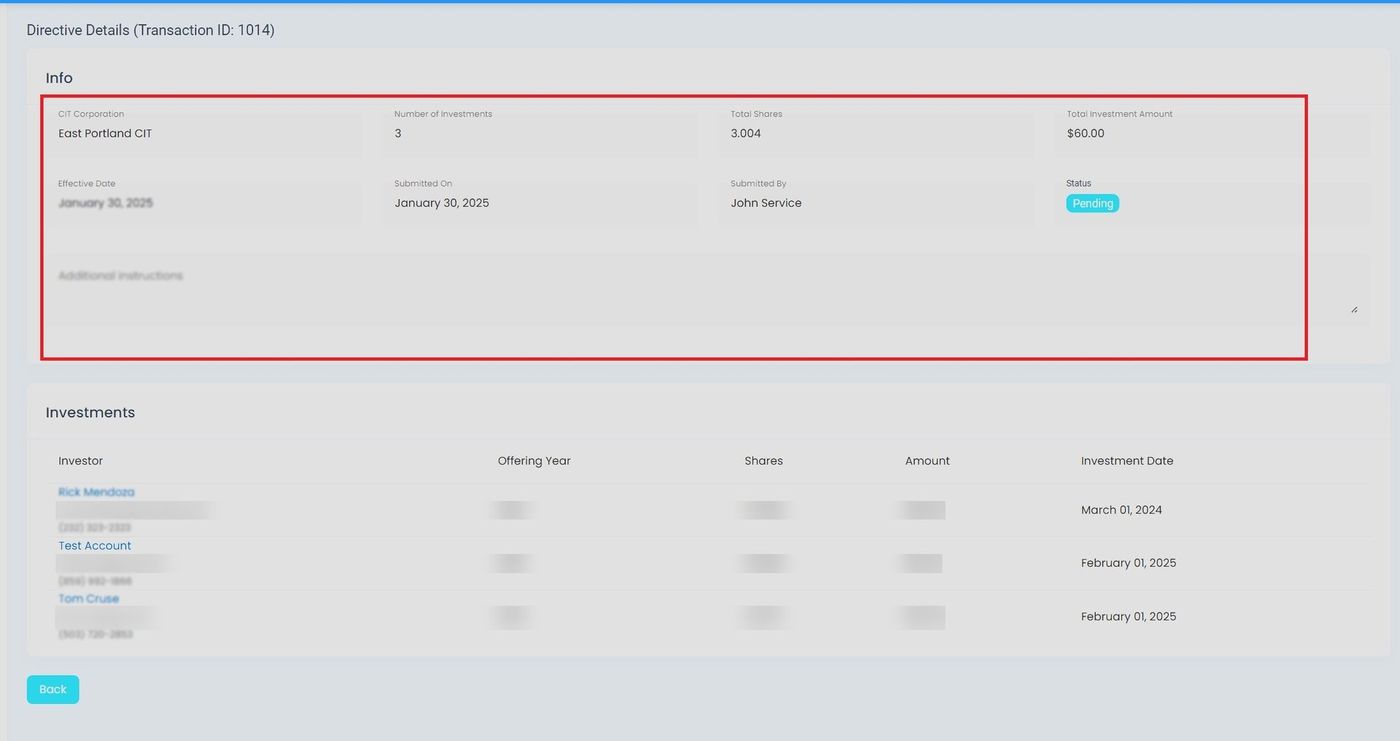Click the Amount column header
This screenshot has width=1400, height=741.
pyautogui.click(x=927, y=461)
